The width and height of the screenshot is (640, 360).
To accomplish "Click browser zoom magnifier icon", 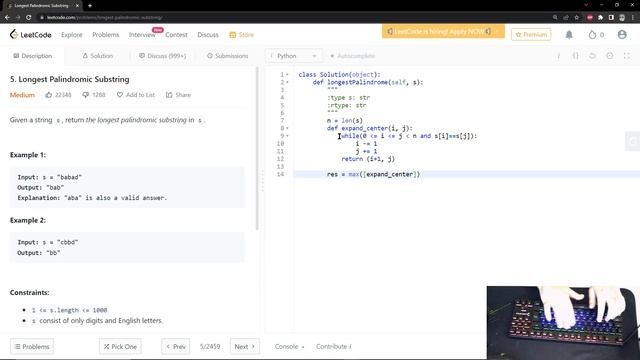I will tap(555, 18).
